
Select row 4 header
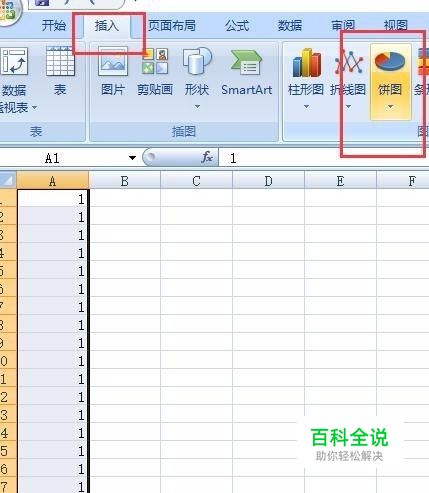point(8,253)
